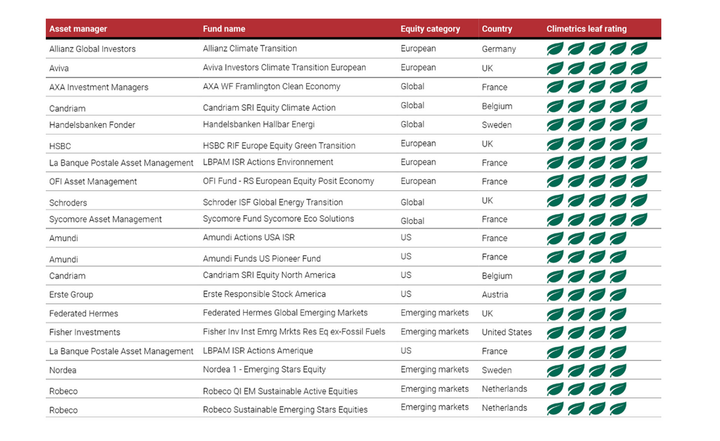Viewport: 720px width, 441px height.
Task: Select the fourth leaf in Erste Group row
Action: pos(617,295)
